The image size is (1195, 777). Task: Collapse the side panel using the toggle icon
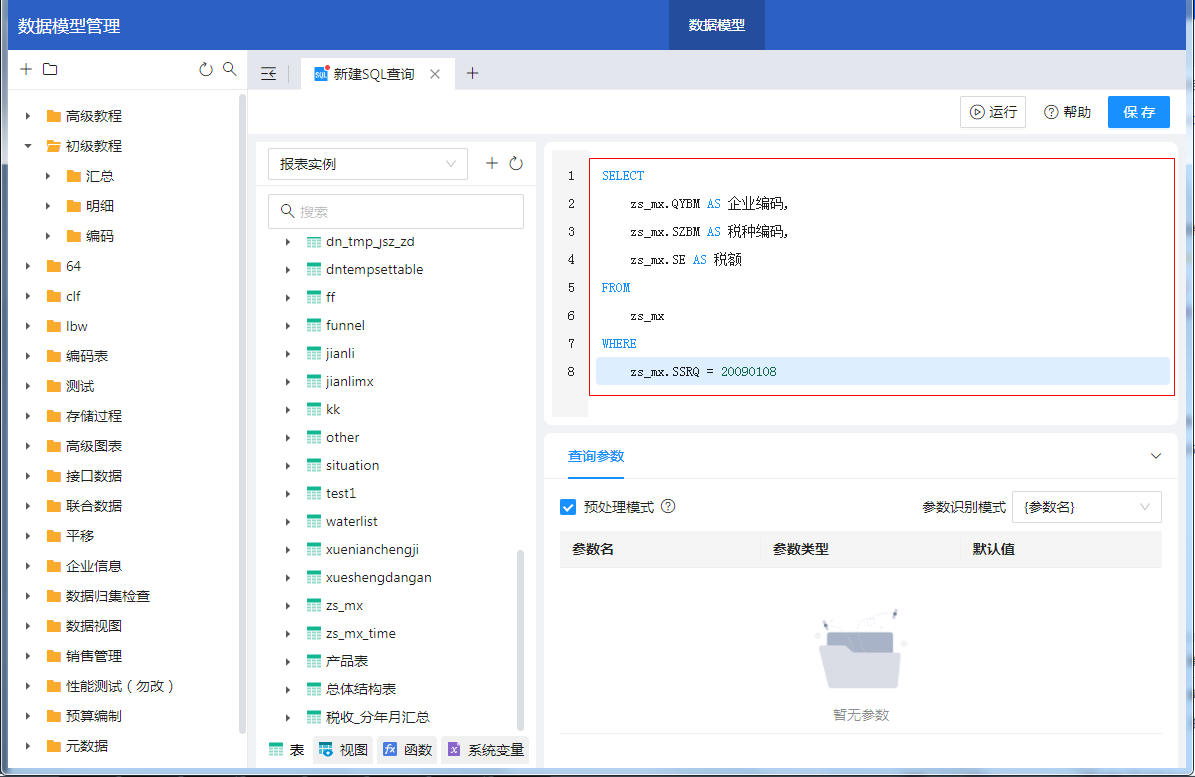[268, 74]
